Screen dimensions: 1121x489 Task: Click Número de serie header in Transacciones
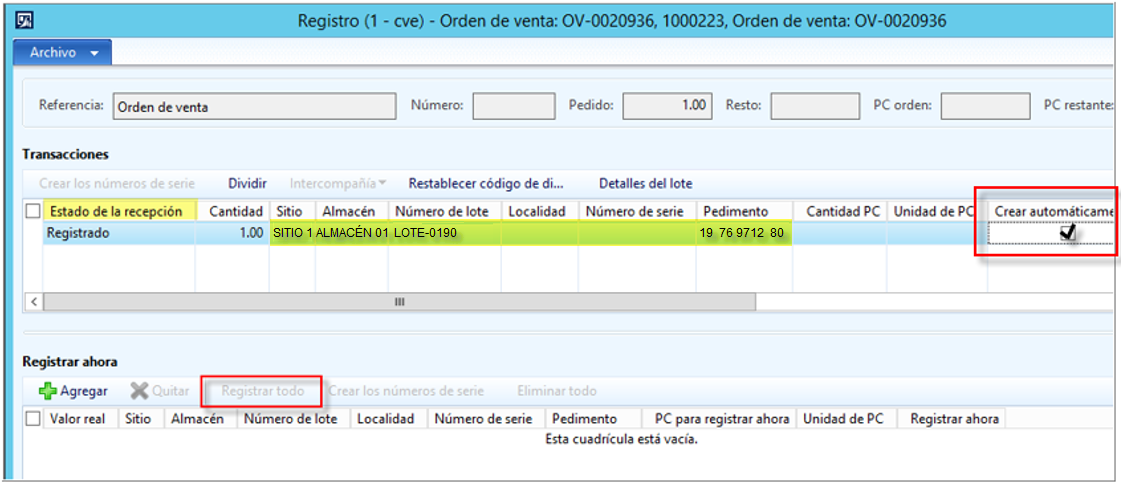click(636, 211)
